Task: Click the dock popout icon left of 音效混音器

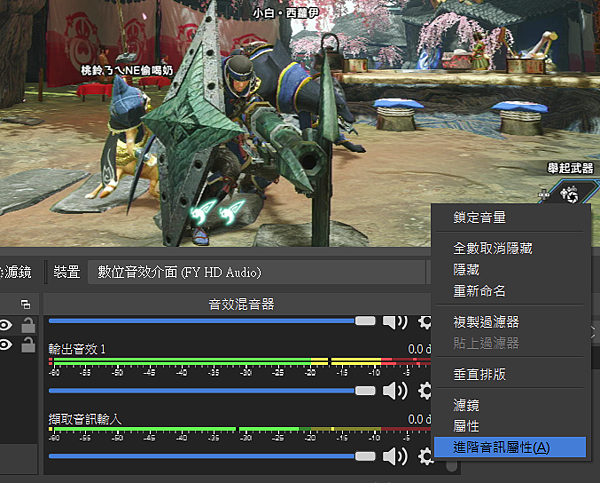Action: click(x=26, y=305)
